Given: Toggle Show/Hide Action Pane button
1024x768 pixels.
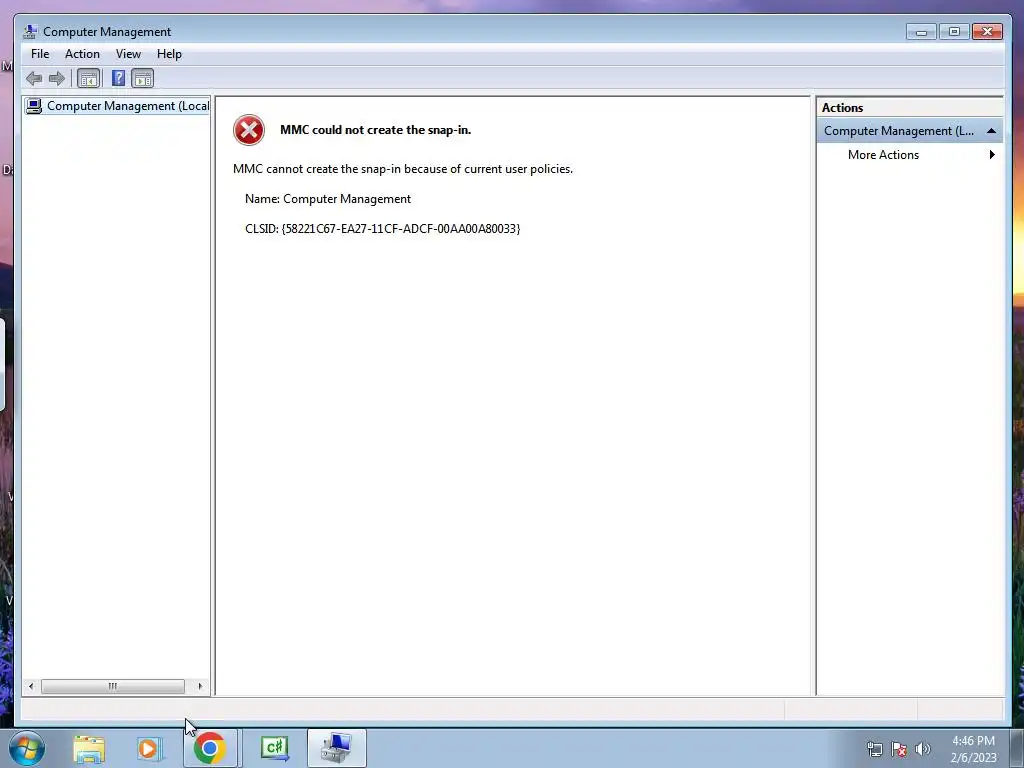Looking at the screenshot, I should pos(142,79).
